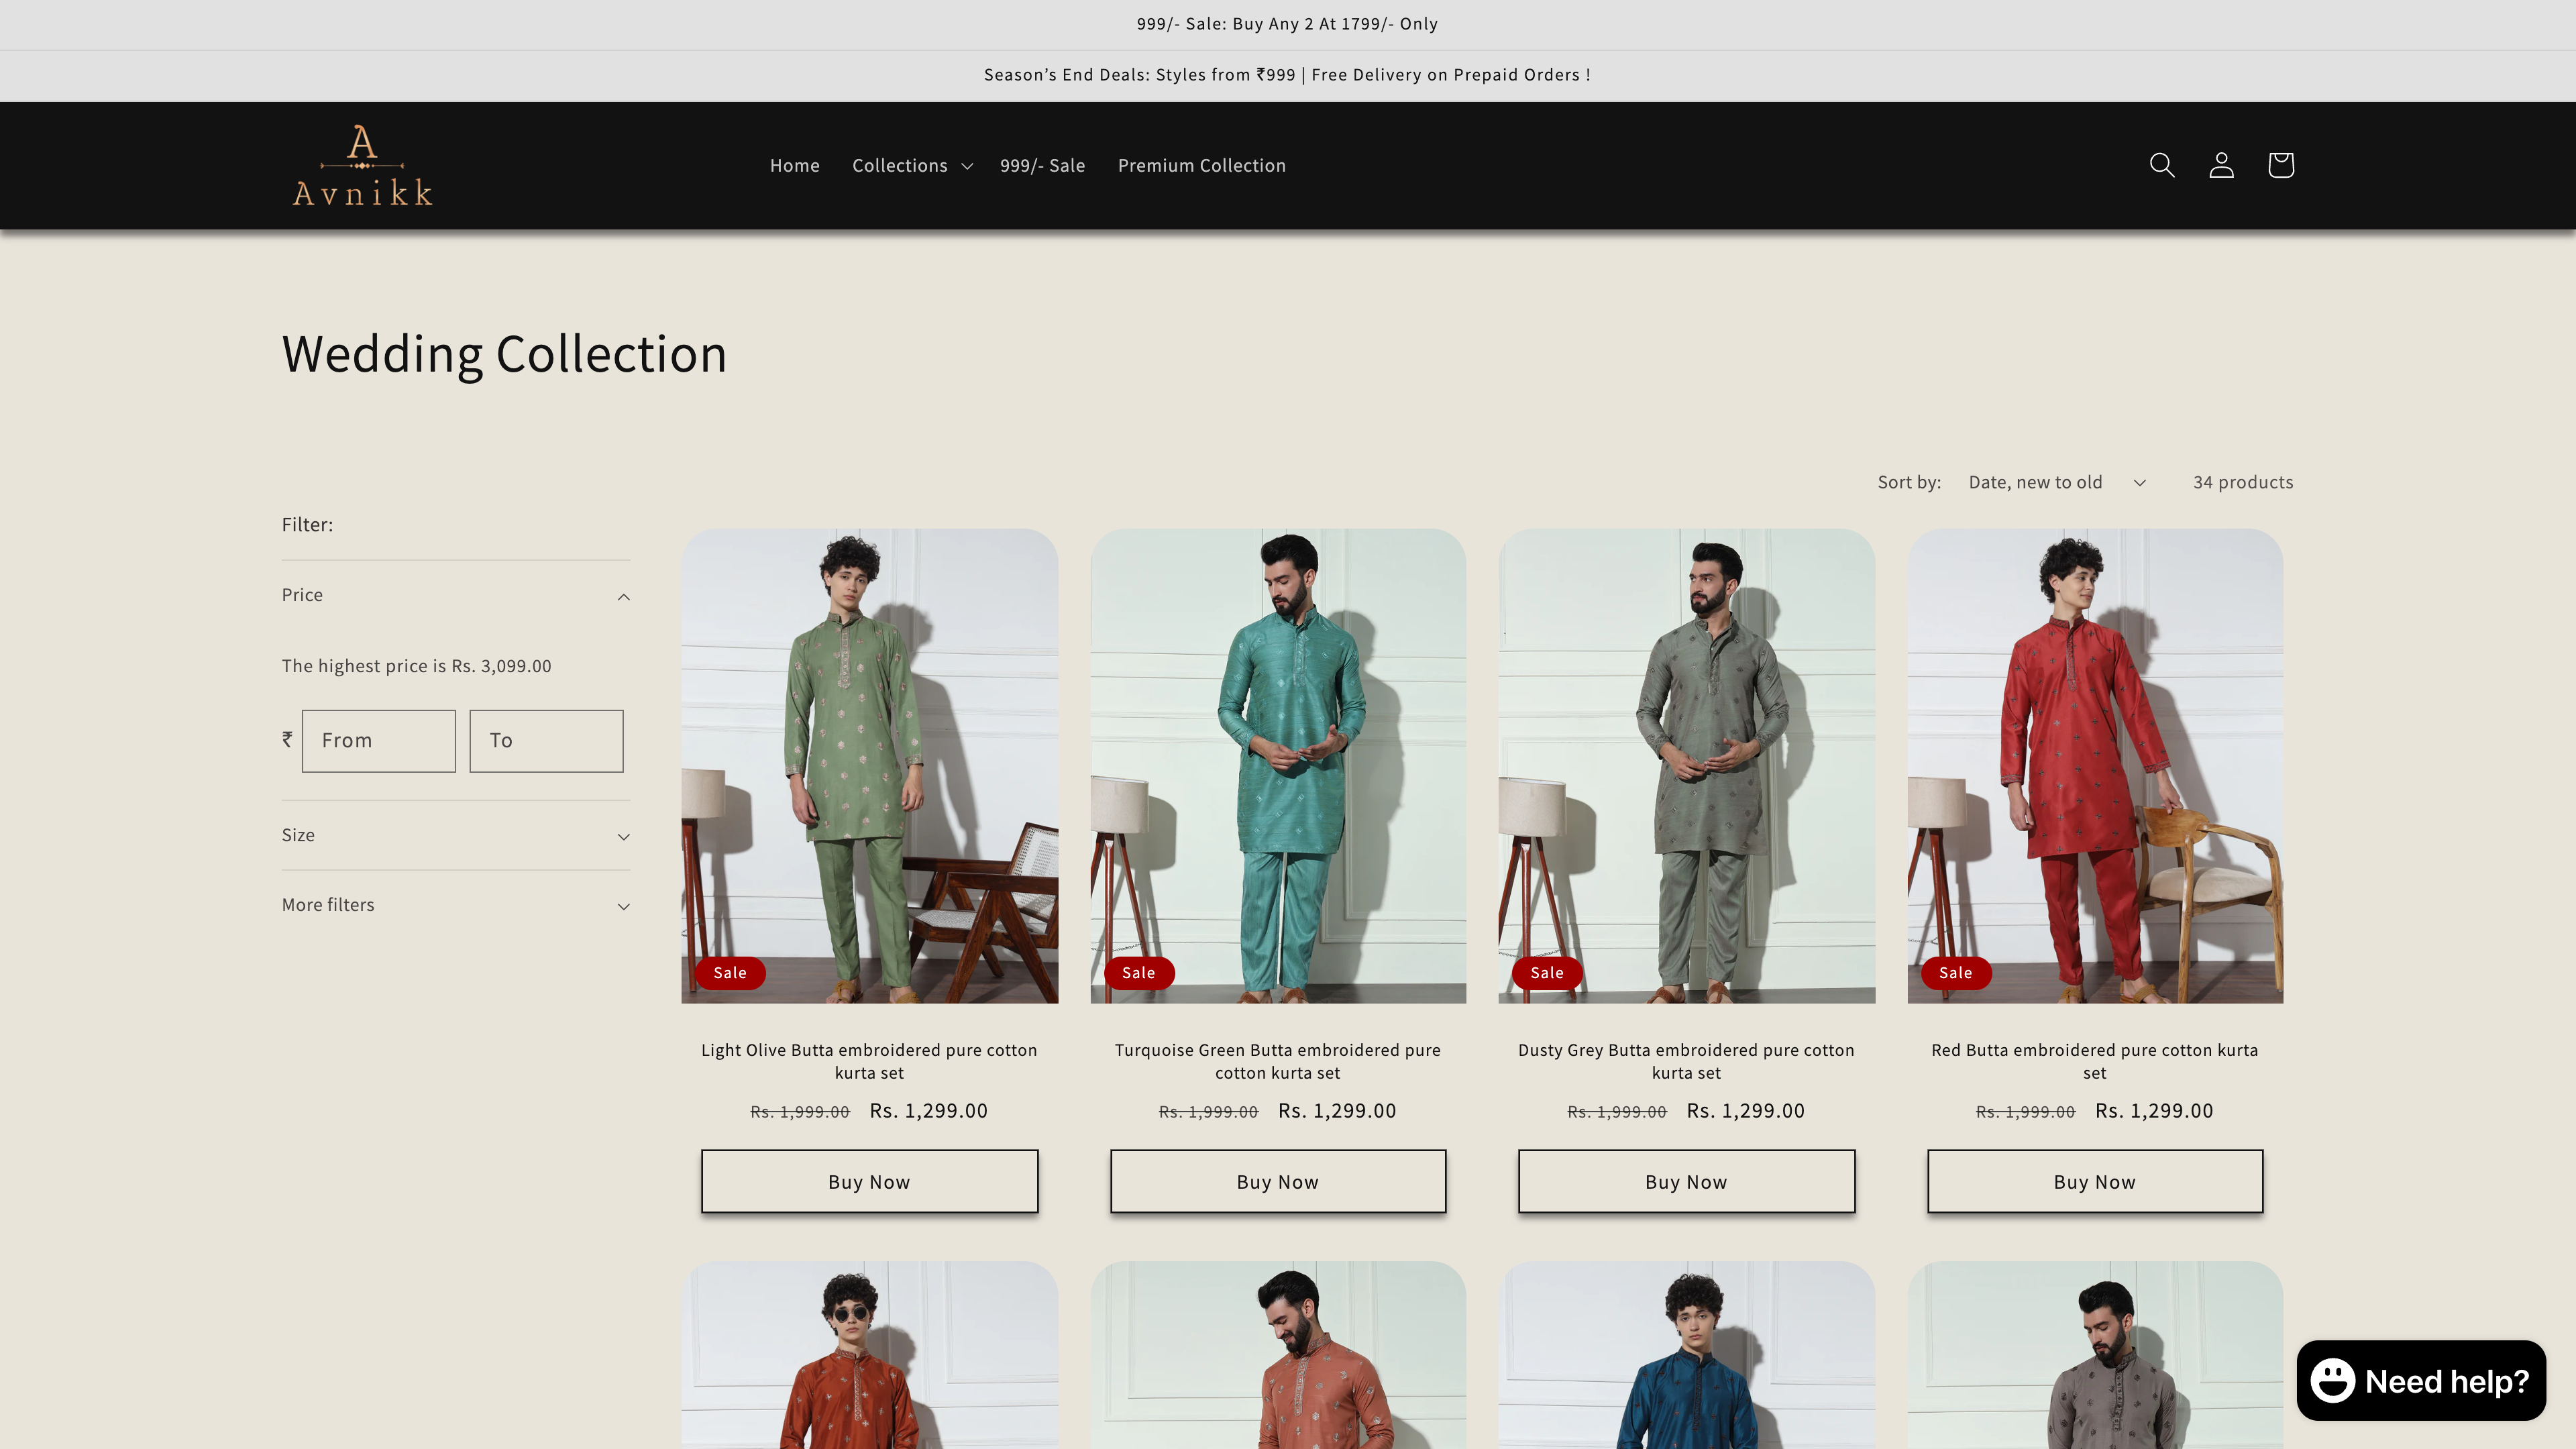The height and width of the screenshot is (1449, 2576).
Task: Open the search icon in header
Action: point(2162,165)
